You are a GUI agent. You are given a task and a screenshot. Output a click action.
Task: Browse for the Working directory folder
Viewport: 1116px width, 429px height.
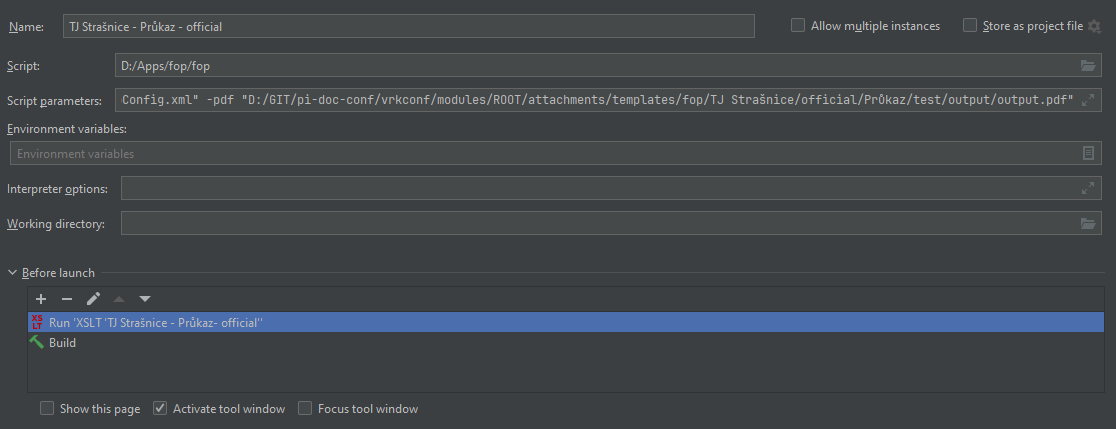tap(1088, 224)
